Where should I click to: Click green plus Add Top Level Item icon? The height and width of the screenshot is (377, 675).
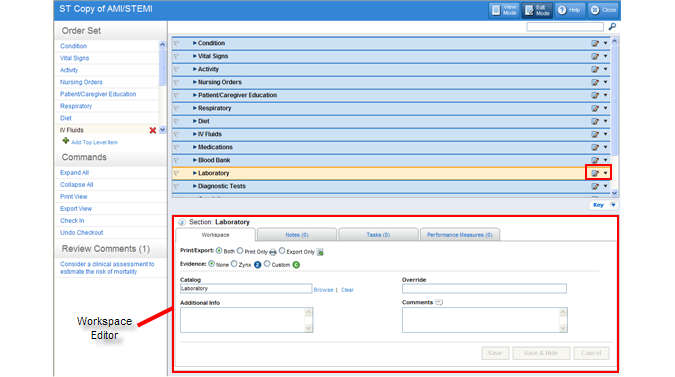[65, 141]
